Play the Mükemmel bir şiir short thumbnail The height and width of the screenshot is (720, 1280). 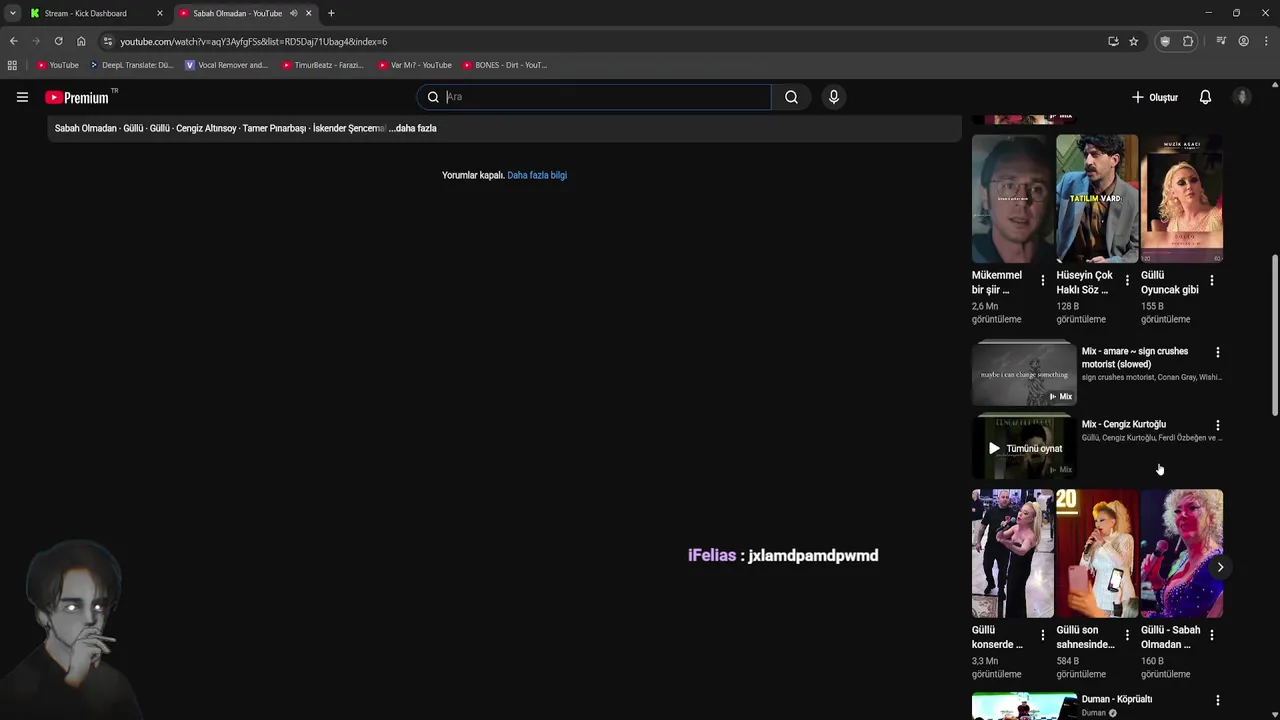[1012, 199]
